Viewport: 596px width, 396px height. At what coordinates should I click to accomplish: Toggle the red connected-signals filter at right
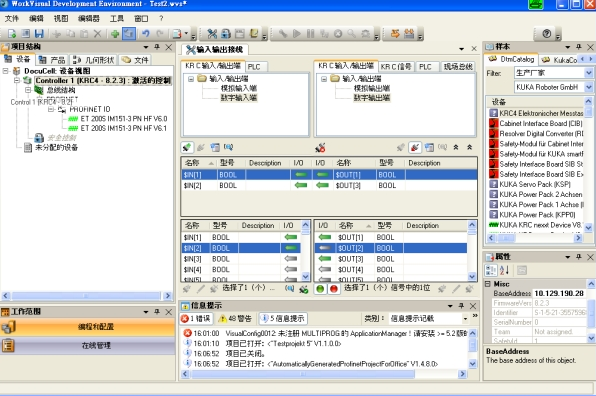[415, 147]
